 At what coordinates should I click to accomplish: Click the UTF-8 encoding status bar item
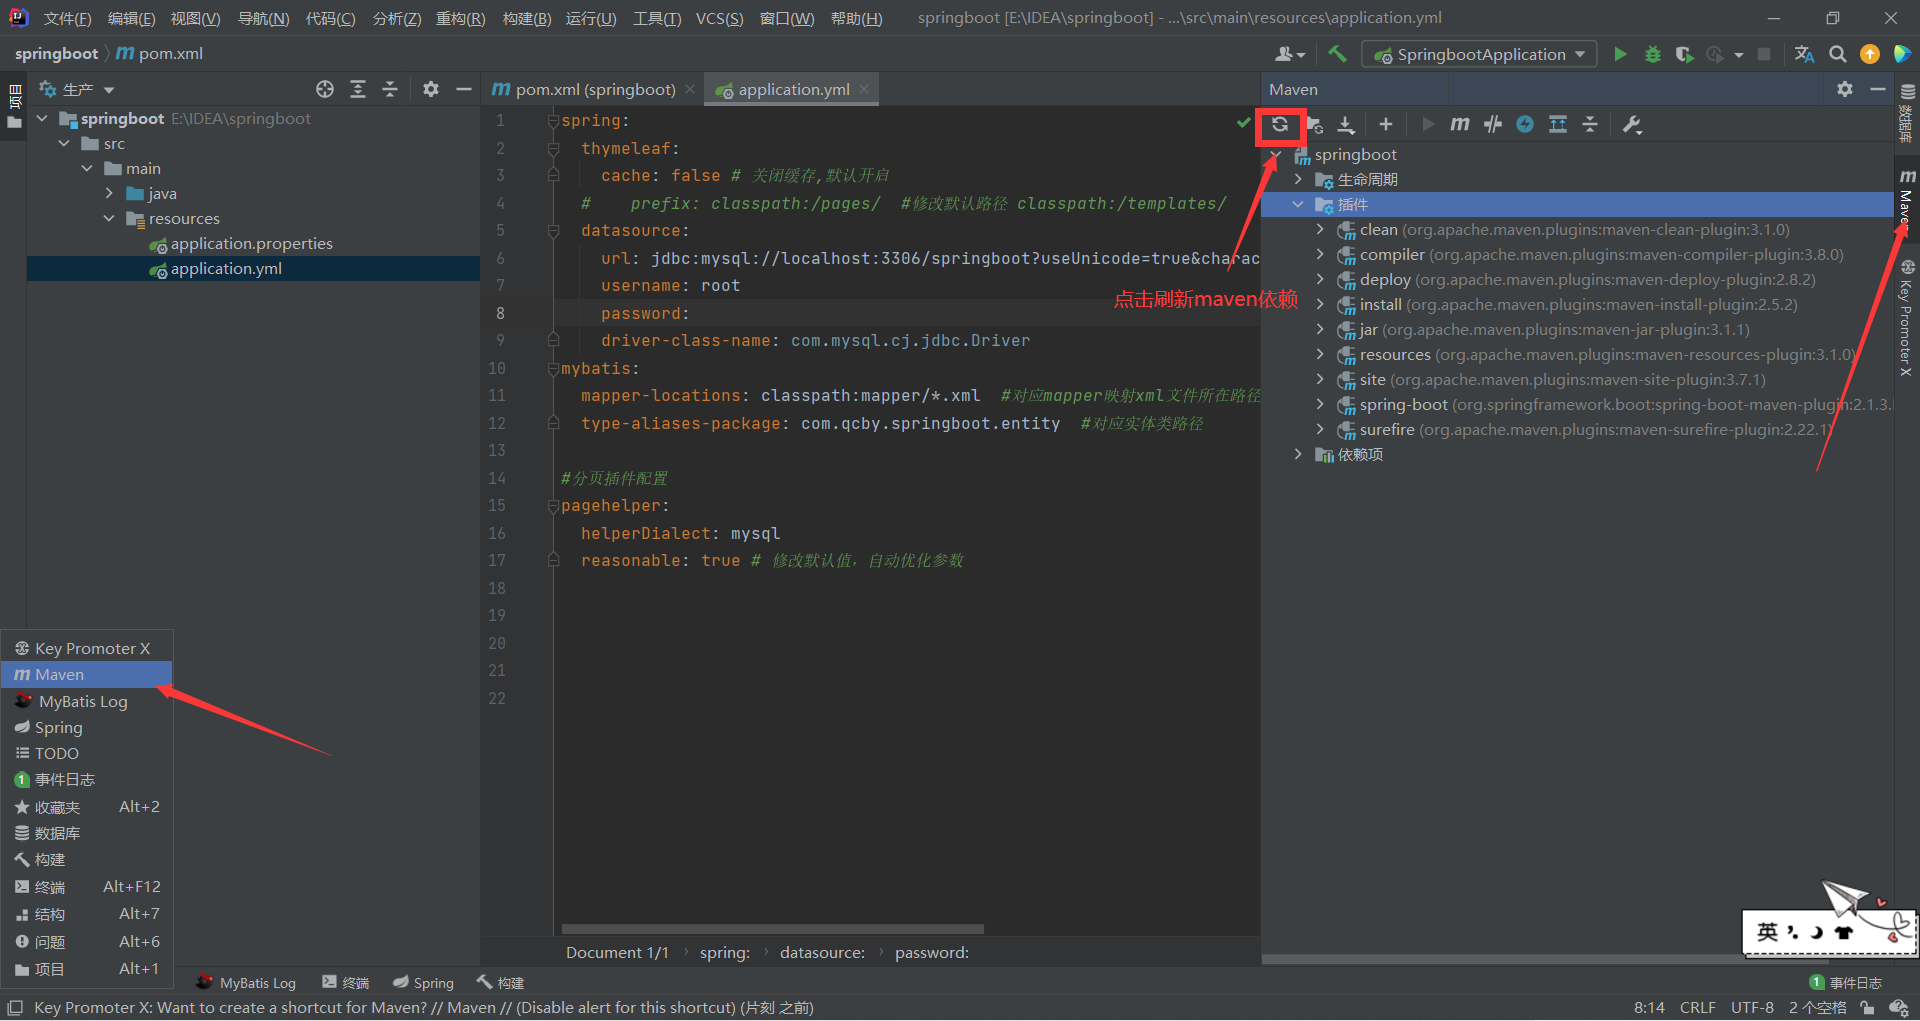[x=1752, y=1007]
